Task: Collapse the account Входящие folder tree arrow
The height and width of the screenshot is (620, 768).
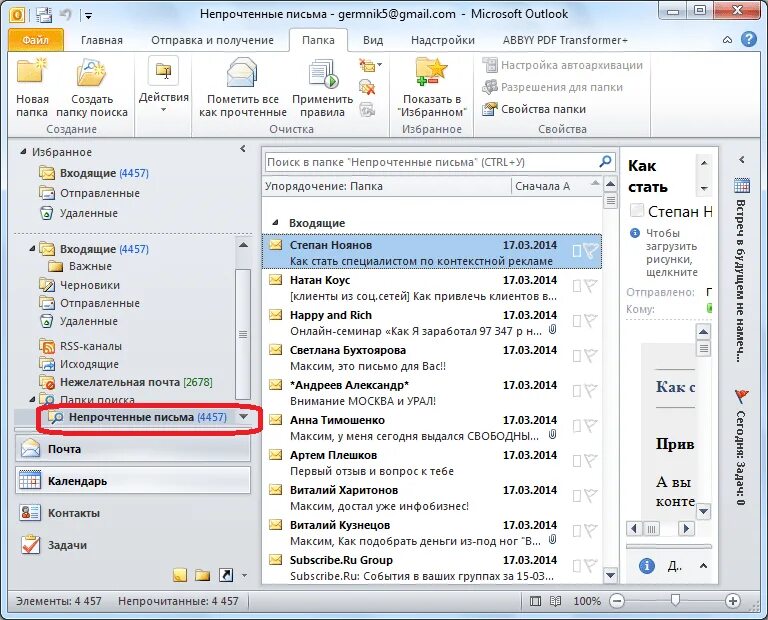Action: tap(32, 248)
